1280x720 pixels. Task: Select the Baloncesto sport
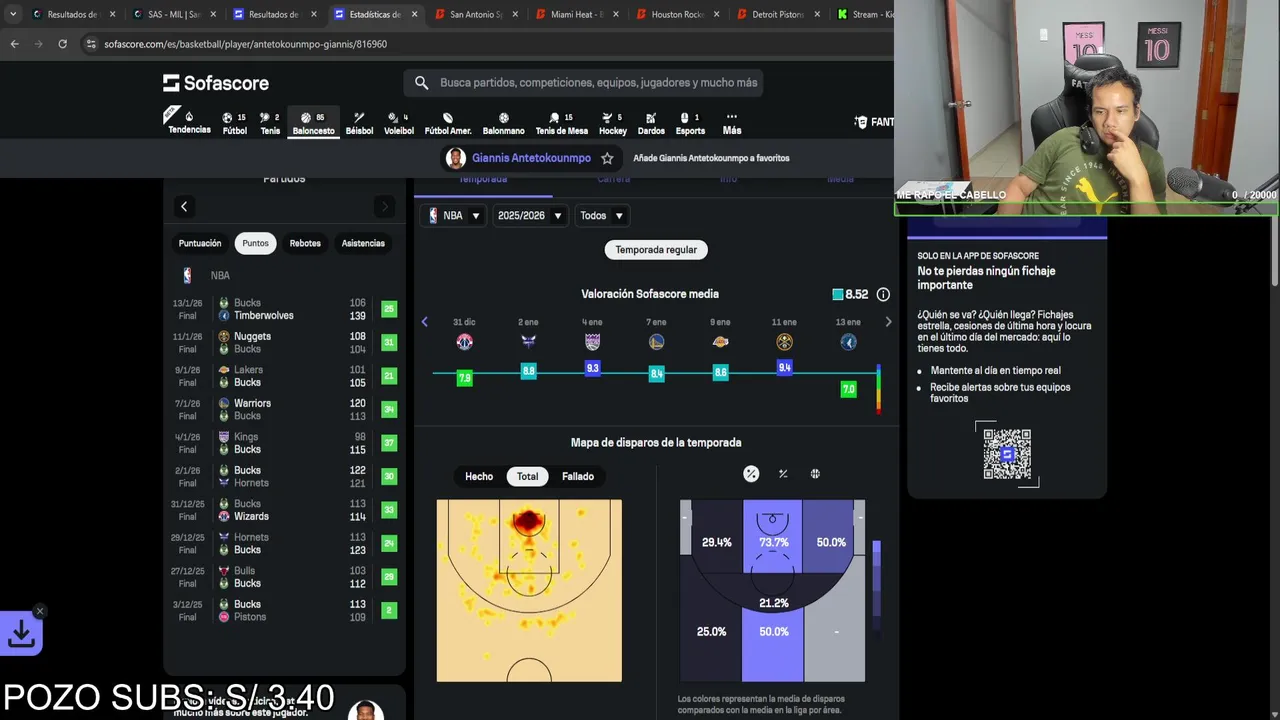tap(313, 123)
